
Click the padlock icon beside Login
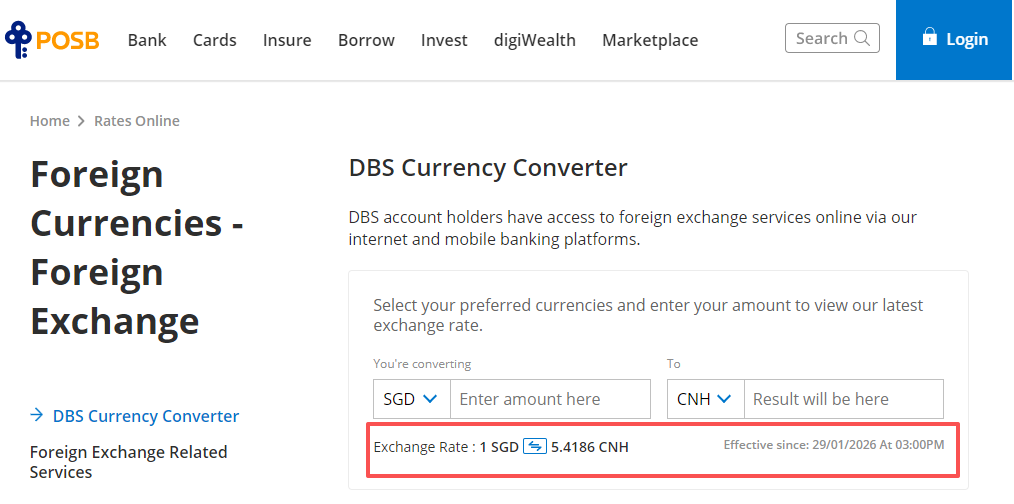(930, 38)
